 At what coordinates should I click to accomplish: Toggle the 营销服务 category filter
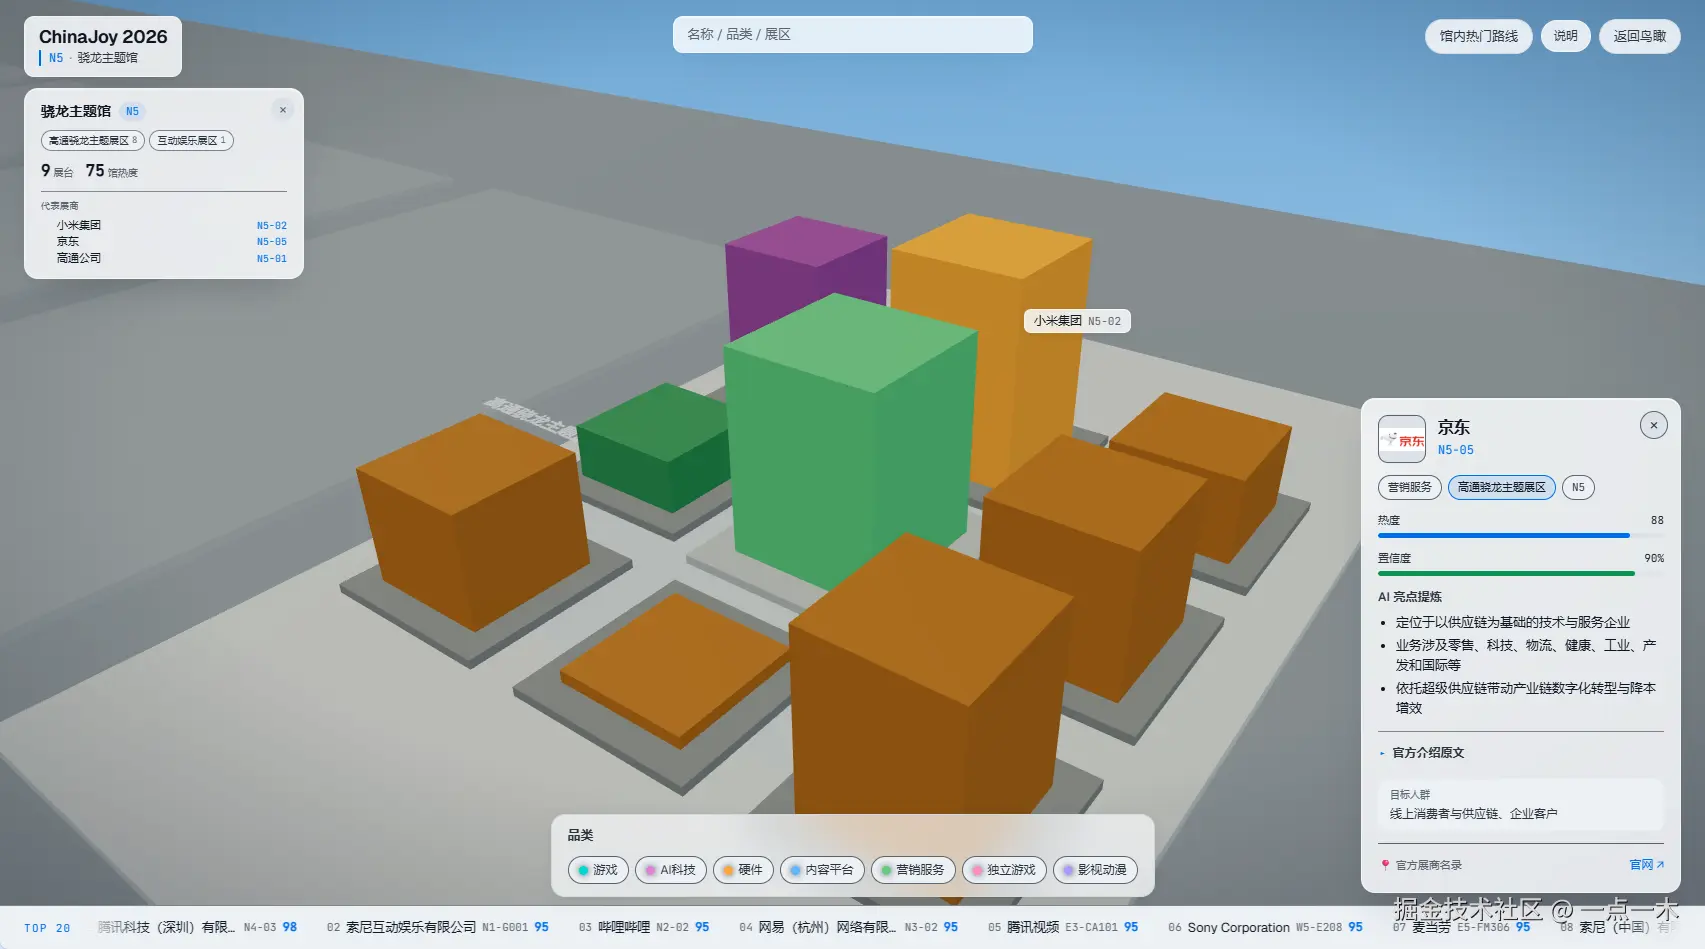913,870
